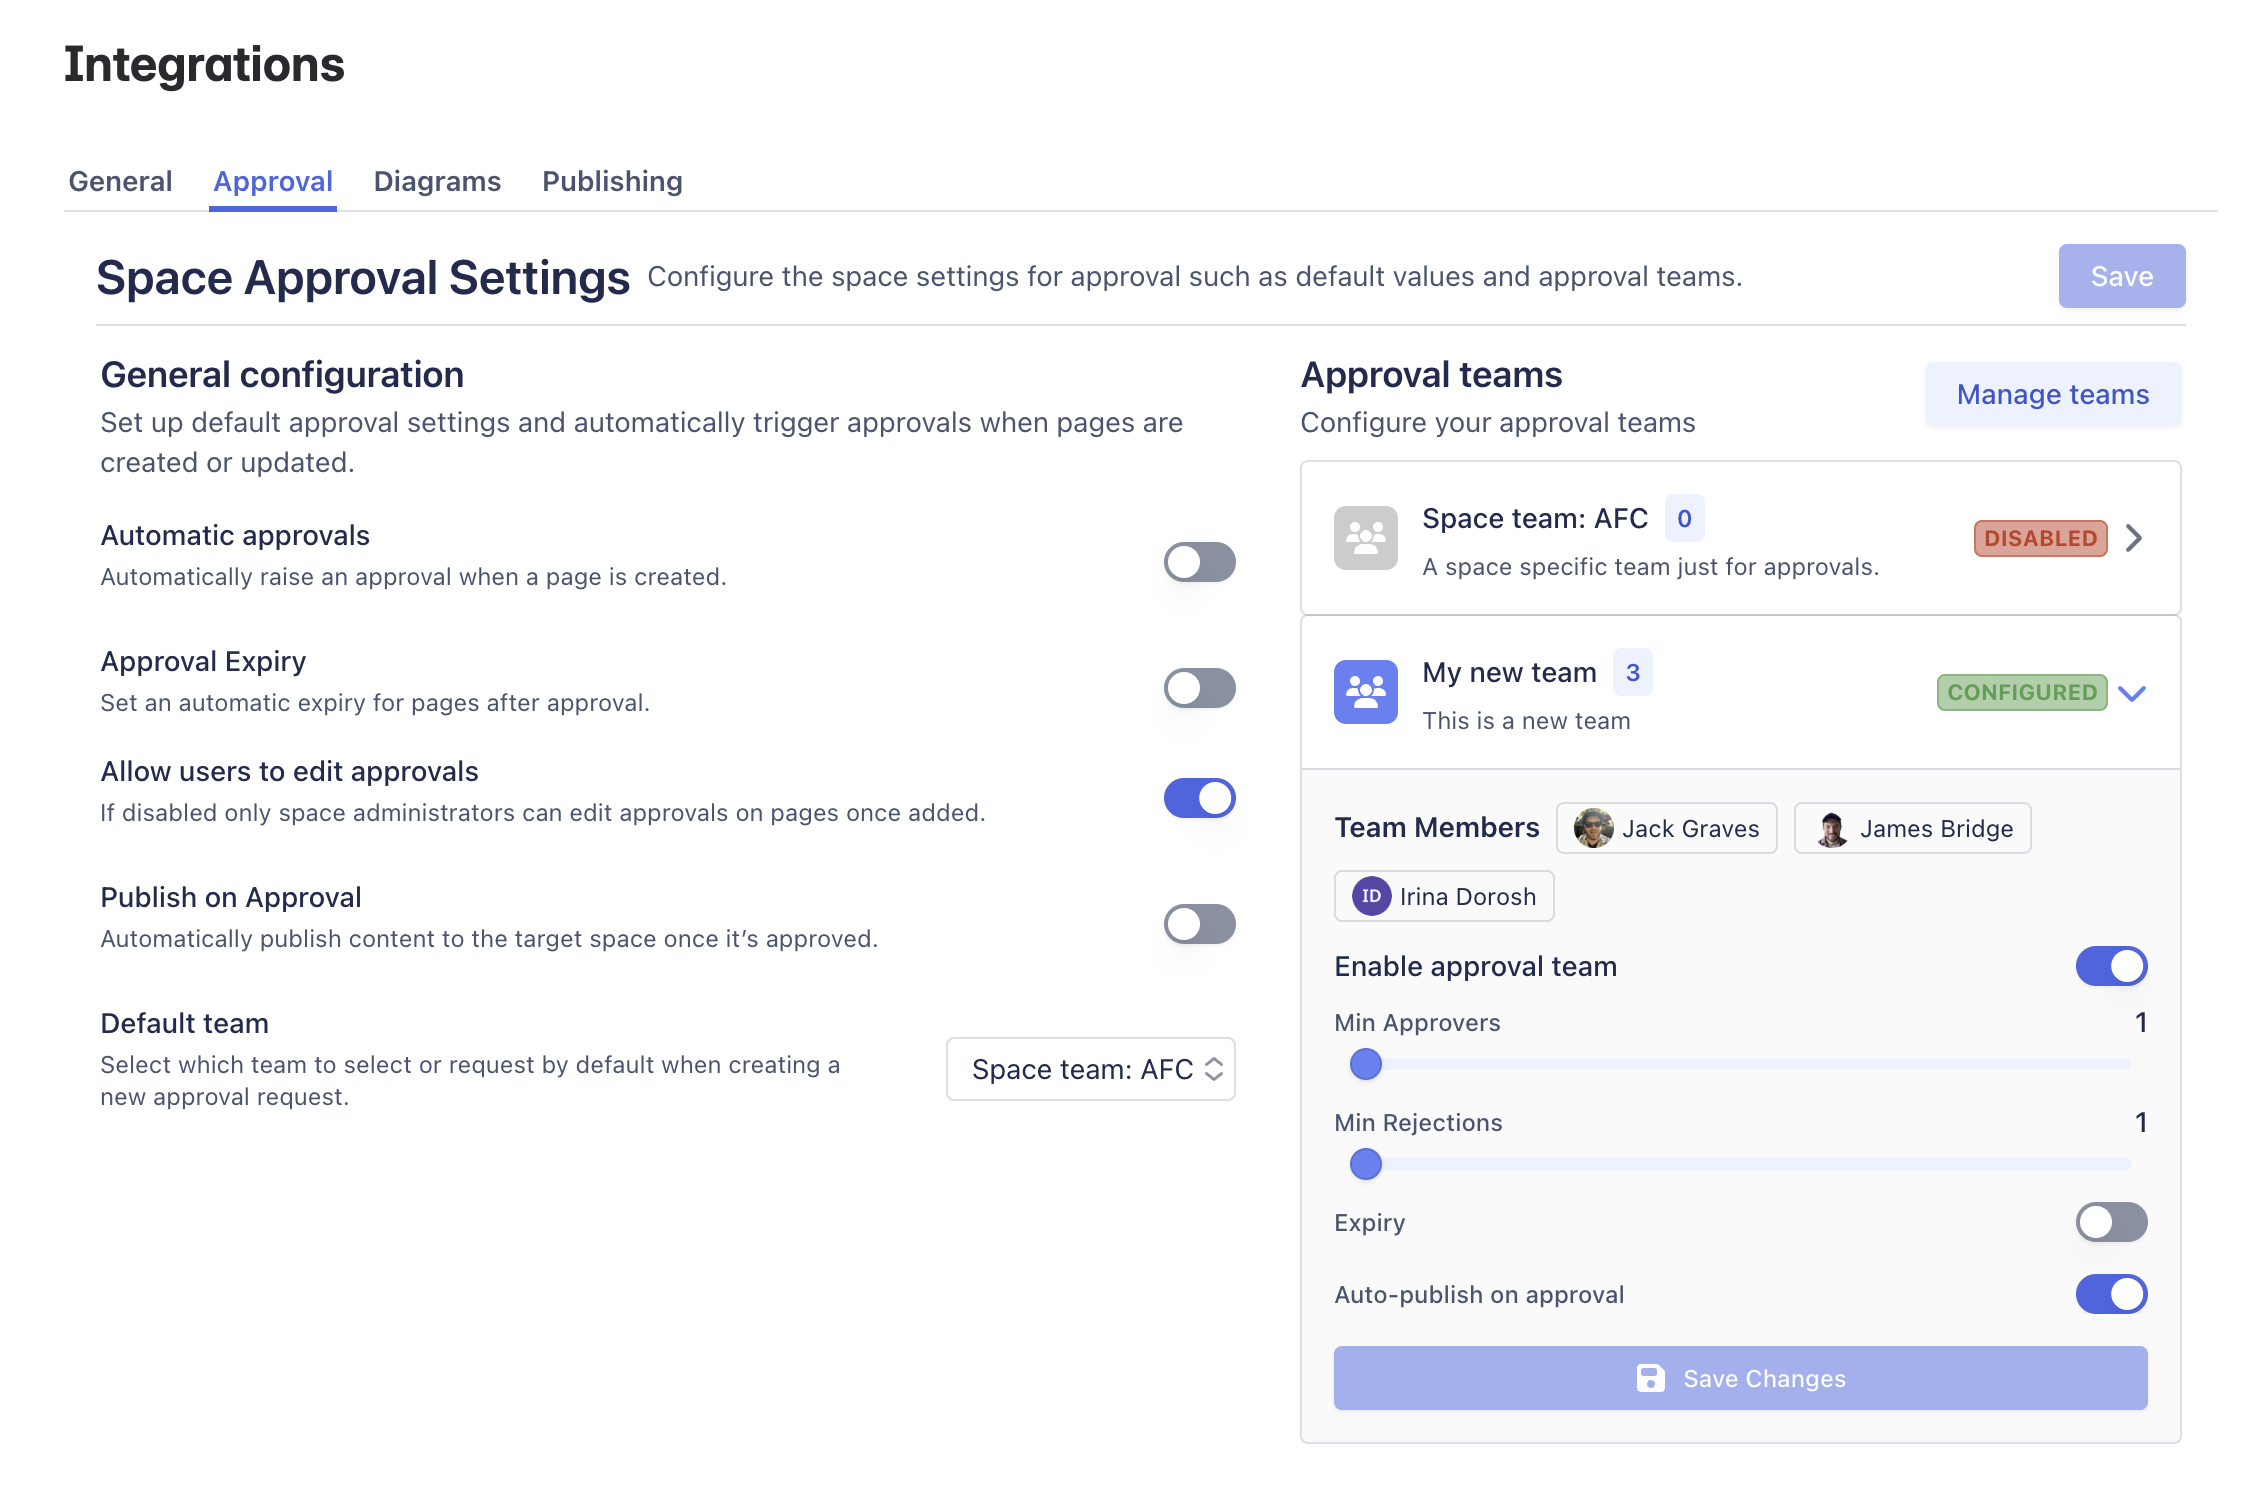
Task: Switch to the Diagrams tab
Action: coord(437,181)
